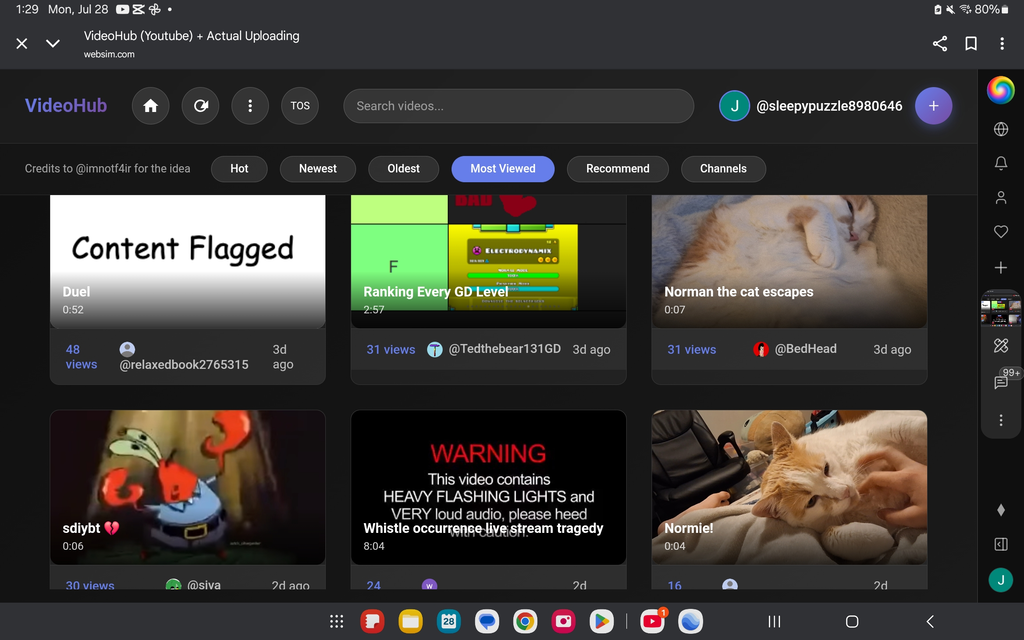
Task: Collapse the page with the chevron arrow
Action: pyautogui.click(x=52, y=44)
